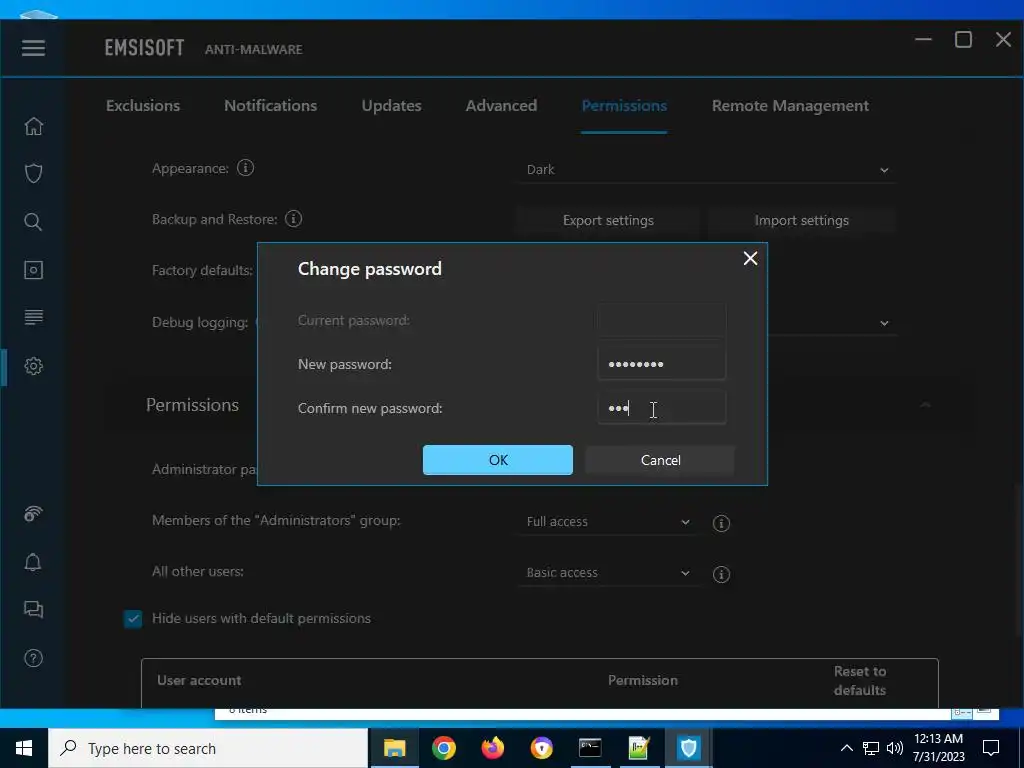Image resolution: width=1024 pixels, height=768 pixels.
Task: Switch to the Updates tab
Action: pos(392,106)
